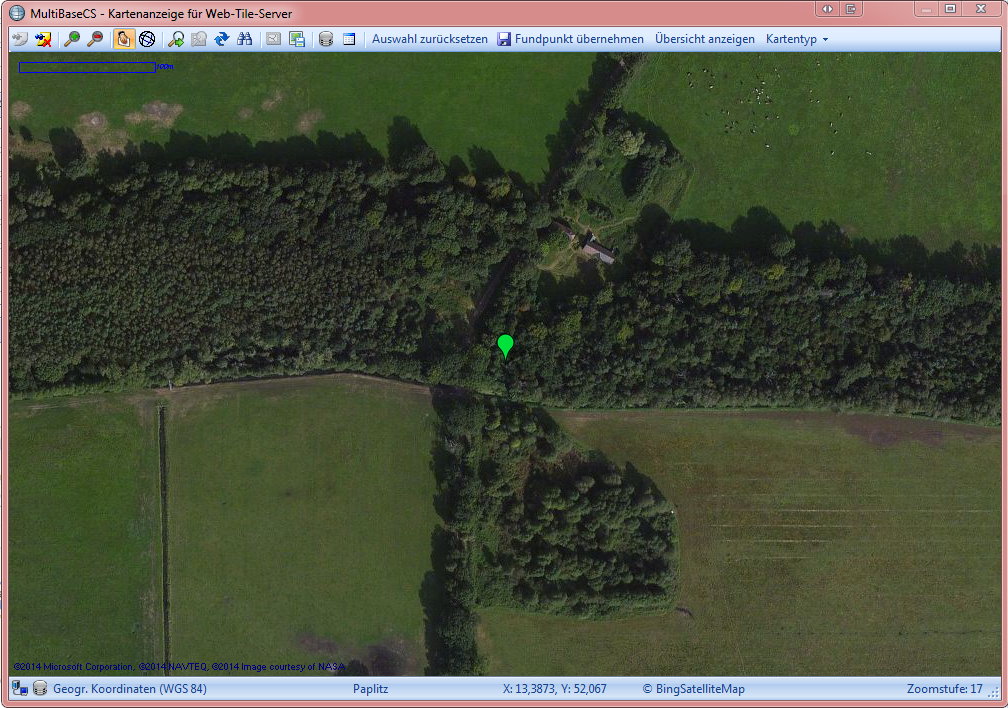Click the green location marker on map
The height and width of the screenshot is (708, 1008).
point(506,345)
